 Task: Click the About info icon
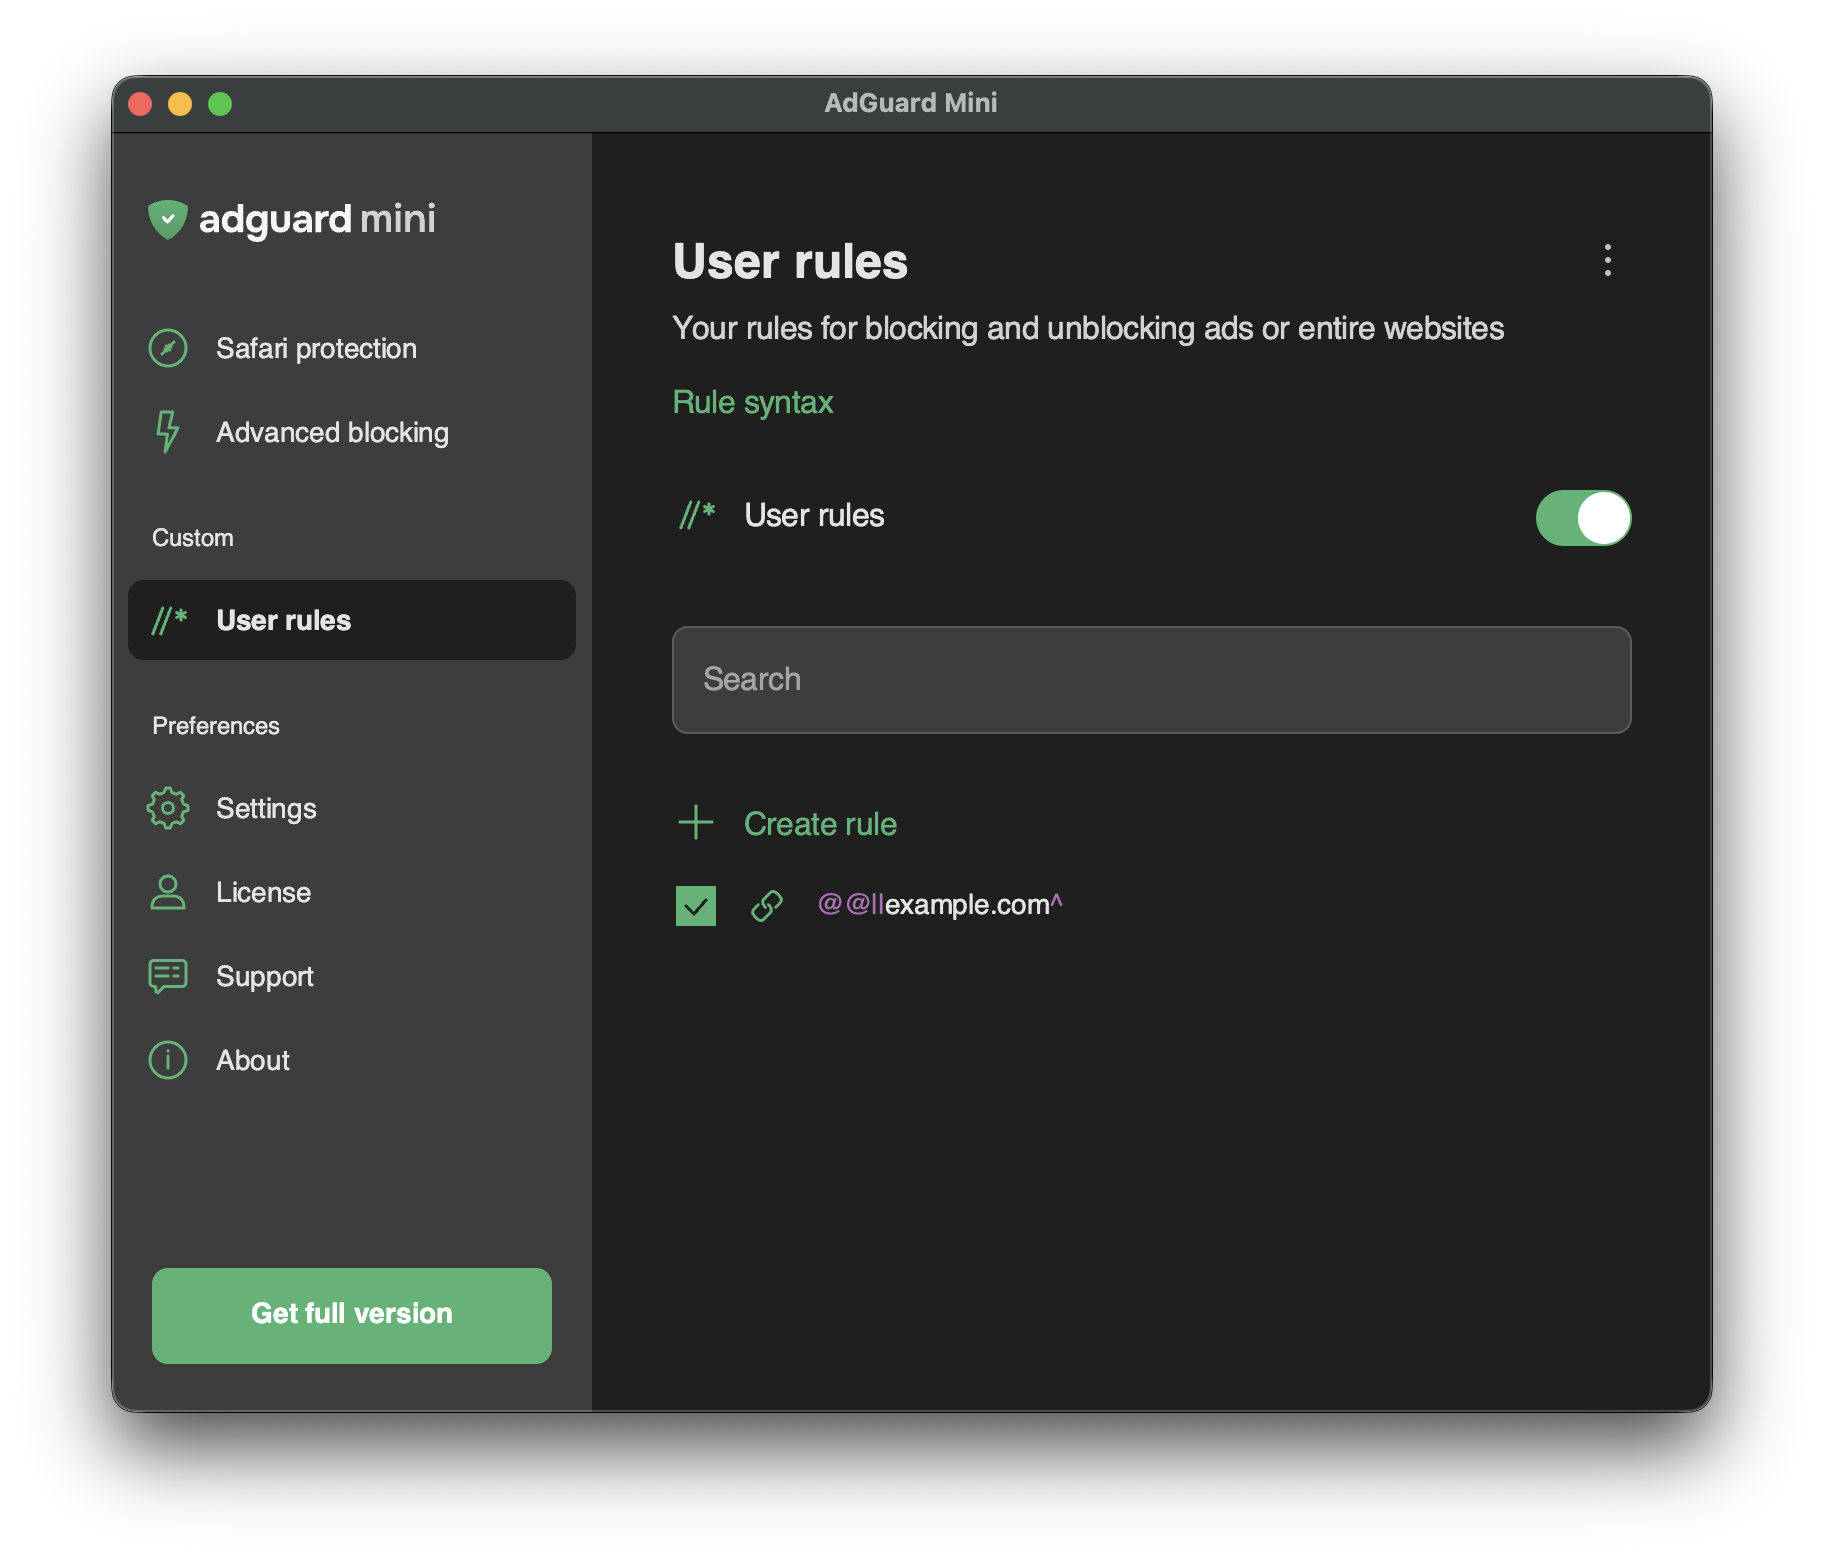click(x=168, y=1060)
